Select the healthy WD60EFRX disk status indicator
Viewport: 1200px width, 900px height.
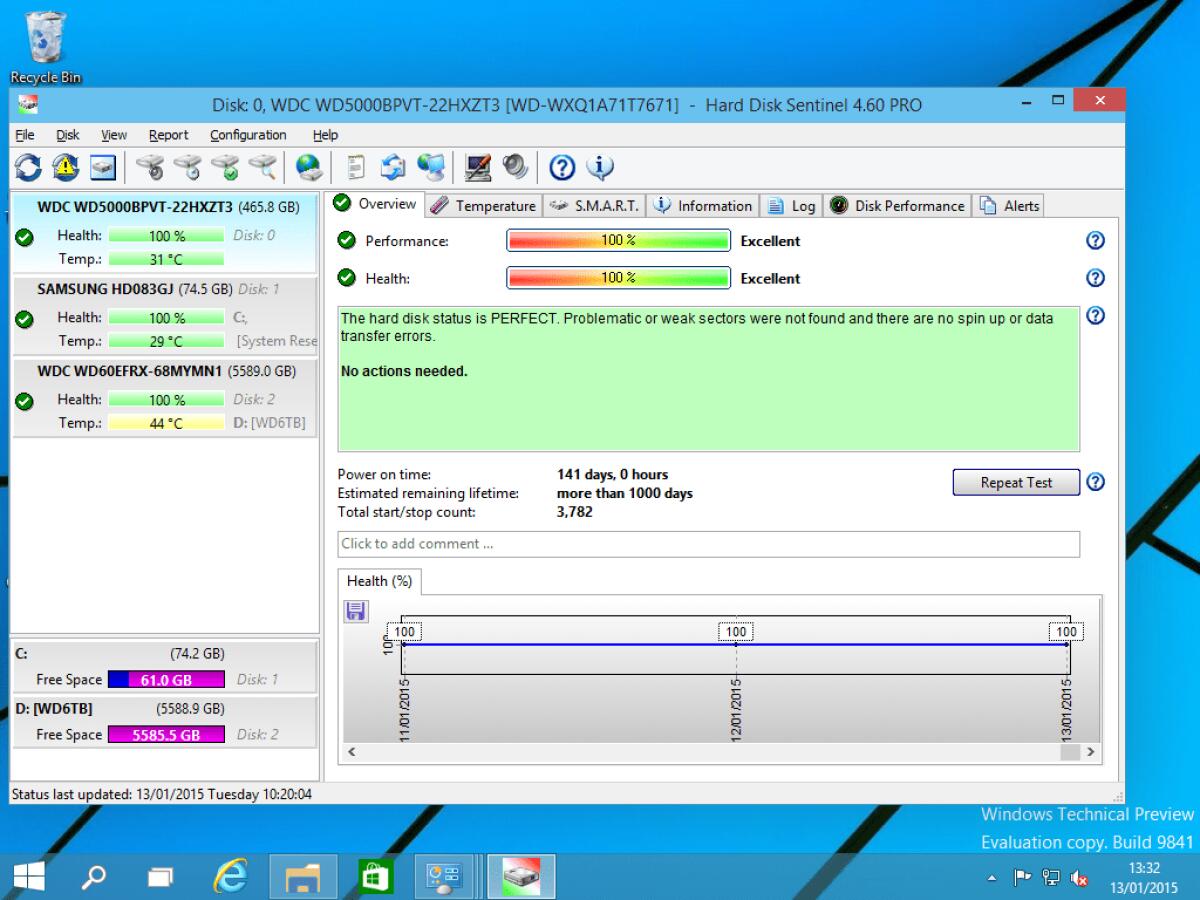click(25, 402)
